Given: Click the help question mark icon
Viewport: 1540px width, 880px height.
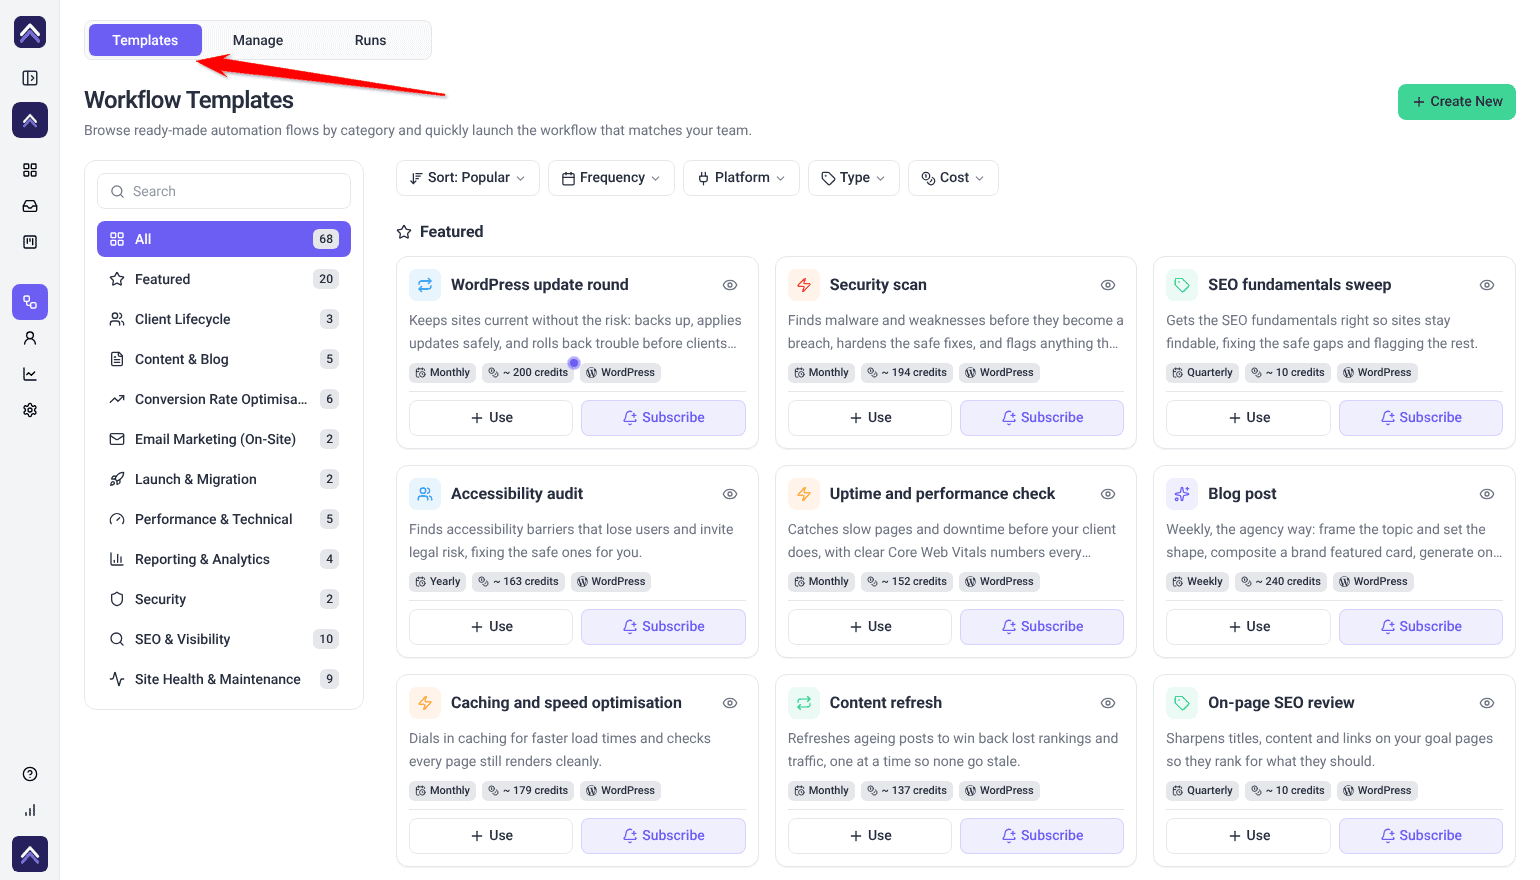Looking at the screenshot, I should (30, 774).
